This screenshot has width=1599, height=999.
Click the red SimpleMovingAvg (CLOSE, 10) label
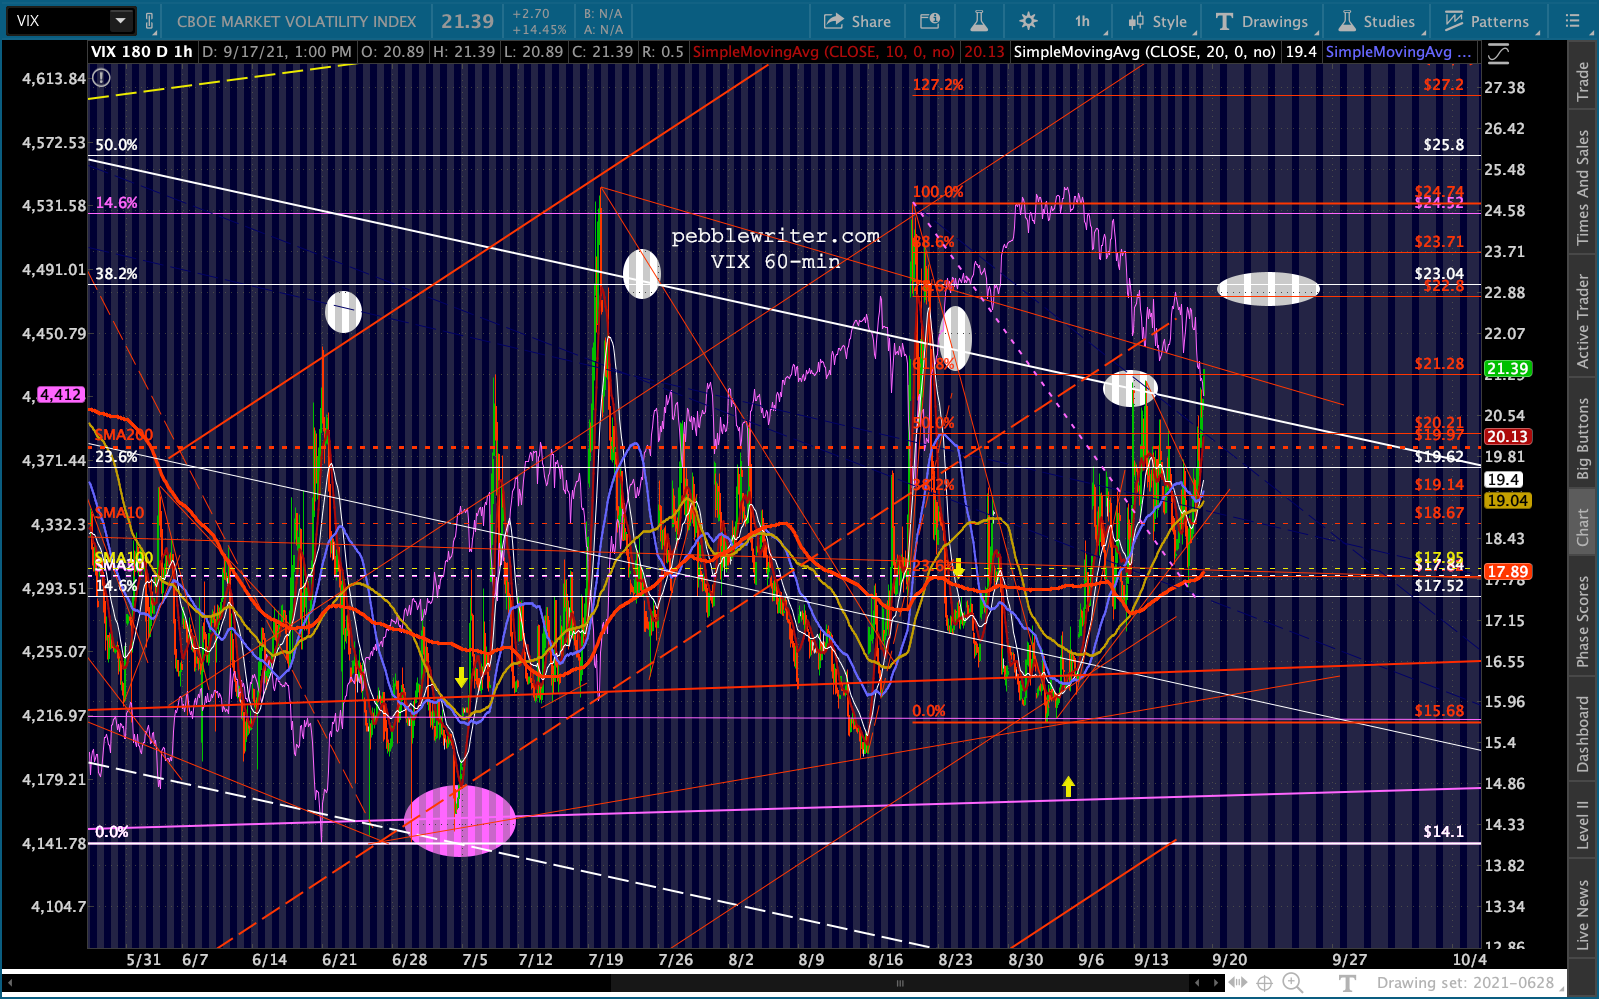tap(823, 52)
